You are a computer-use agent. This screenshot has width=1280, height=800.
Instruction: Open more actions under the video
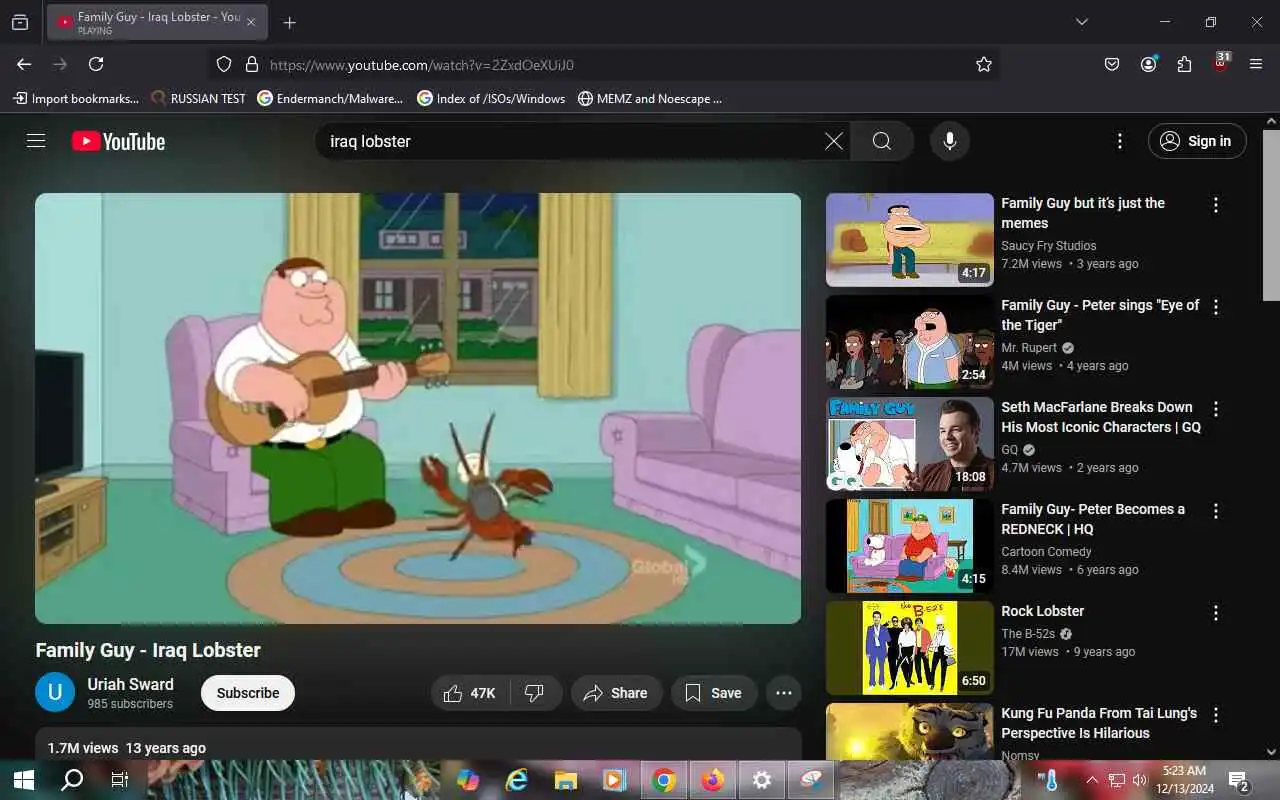784,693
